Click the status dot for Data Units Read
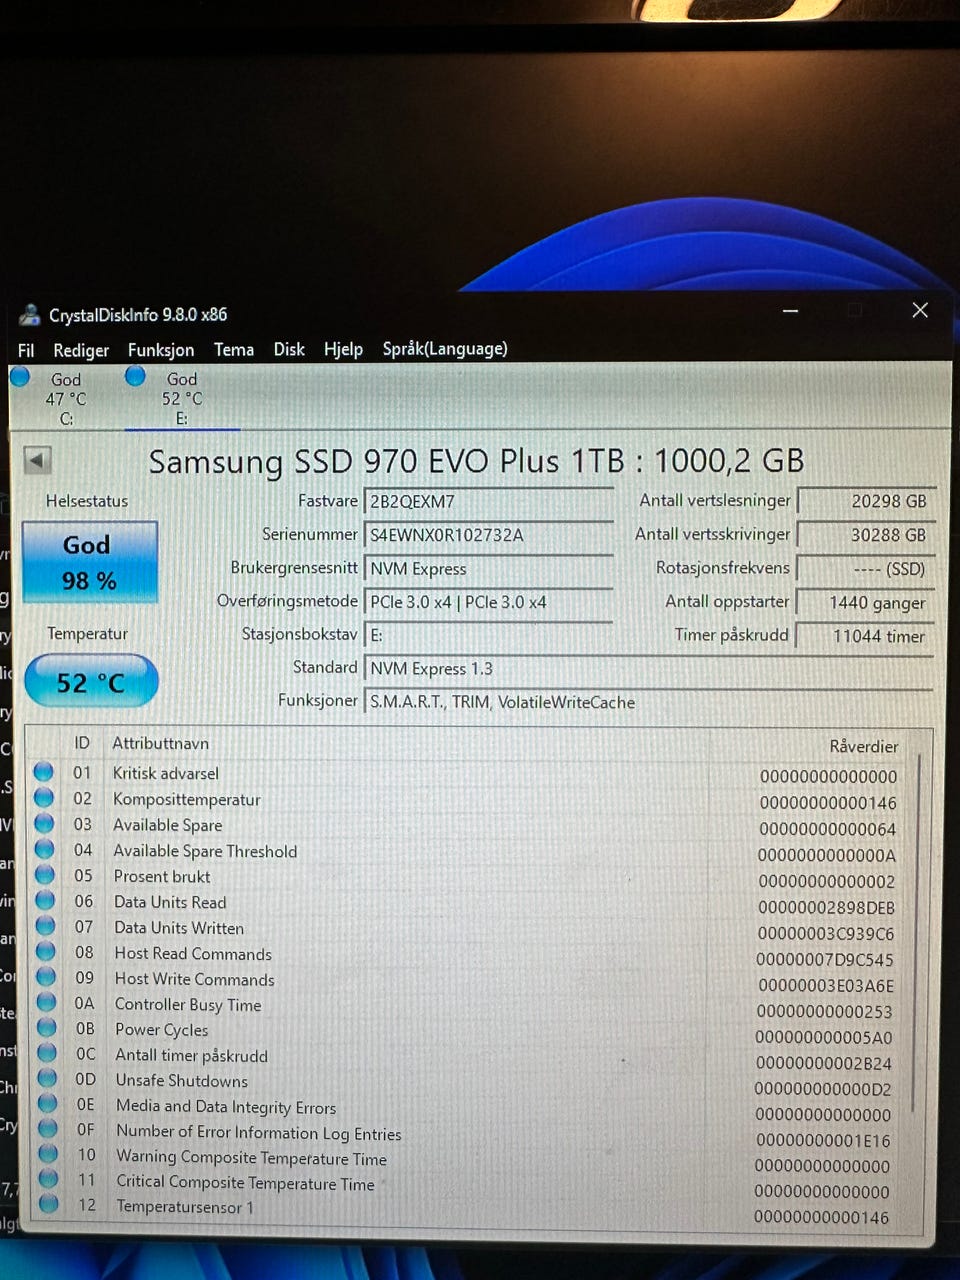The width and height of the screenshot is (960, 1280). pos(45,900)
